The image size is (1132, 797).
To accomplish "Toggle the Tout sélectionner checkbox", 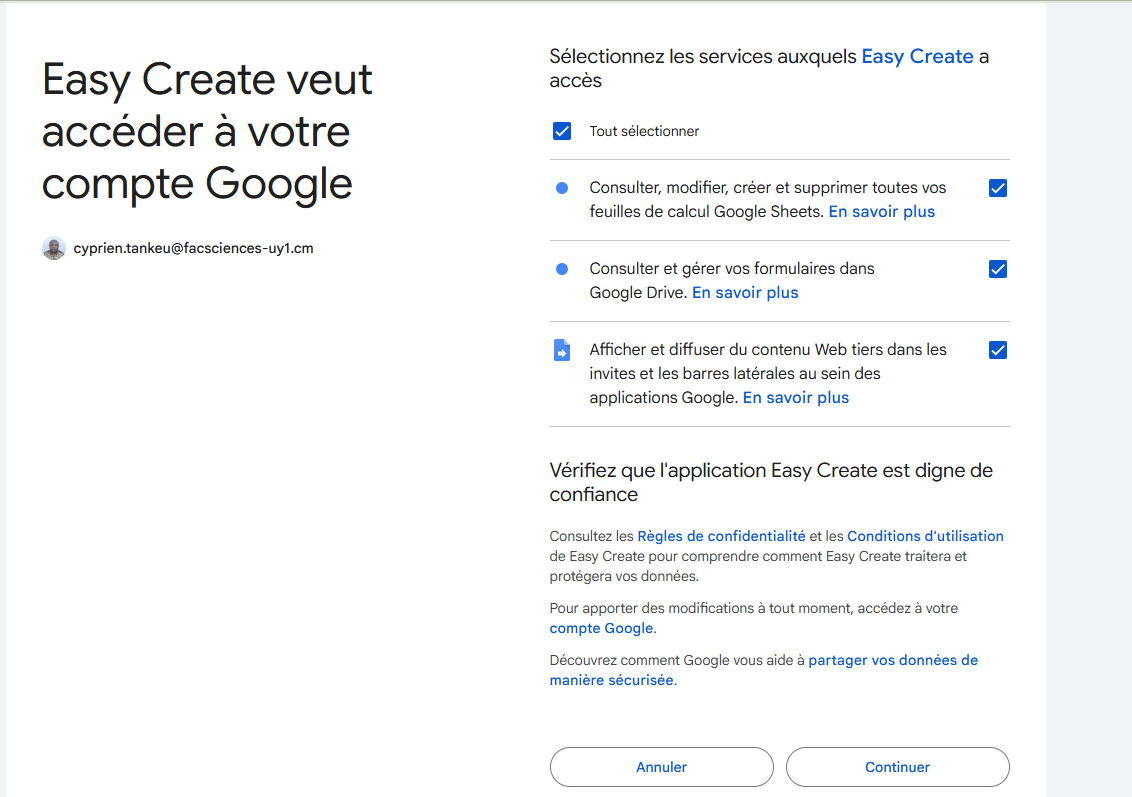I will pyautogui.click(x=562, y=131).
